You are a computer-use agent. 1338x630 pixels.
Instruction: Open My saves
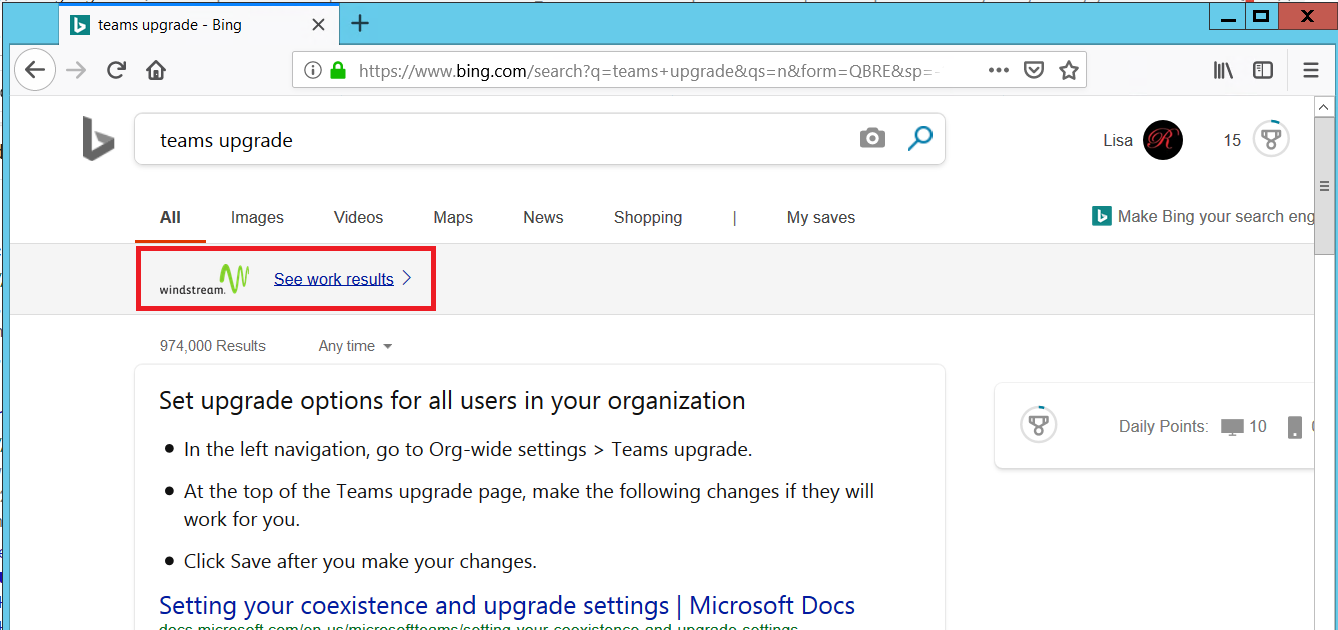(821, 217)
